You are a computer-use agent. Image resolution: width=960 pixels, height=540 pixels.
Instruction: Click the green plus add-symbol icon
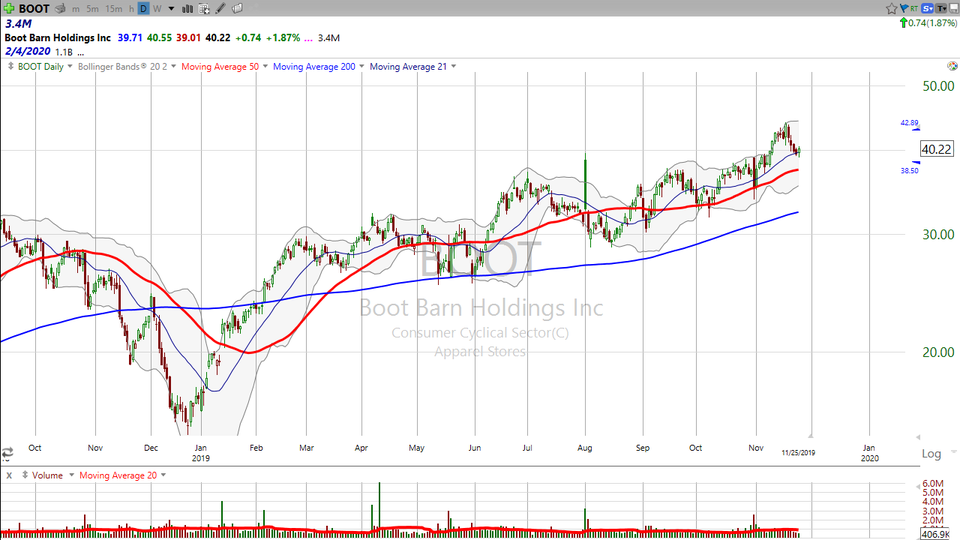(x=9, y=9)
